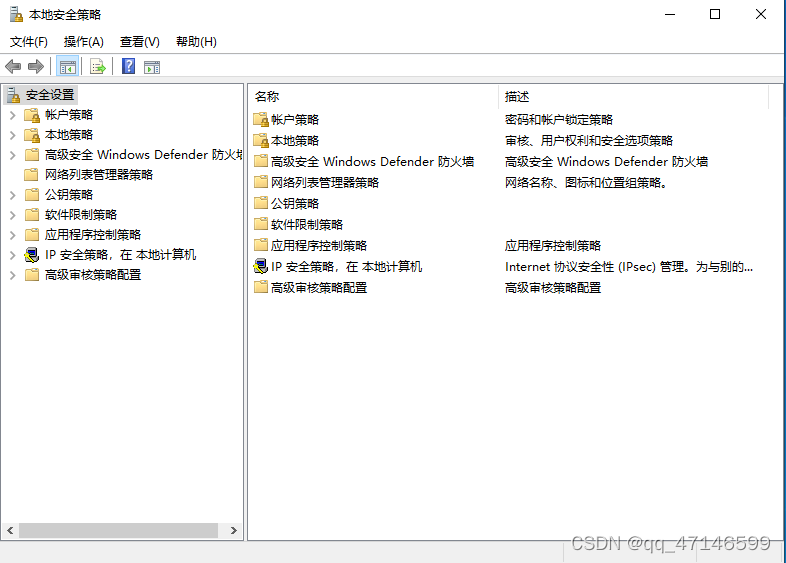
Task: Click 应用程序控制策略 folder icon in left tree
Action: coord(32,235)
